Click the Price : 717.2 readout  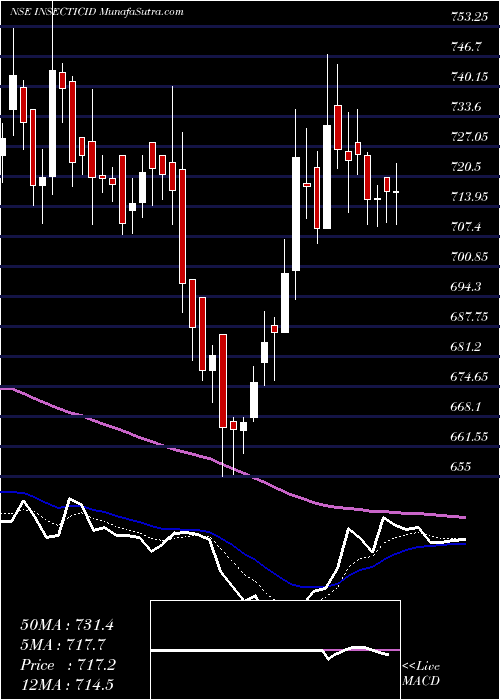pos(68,665)
